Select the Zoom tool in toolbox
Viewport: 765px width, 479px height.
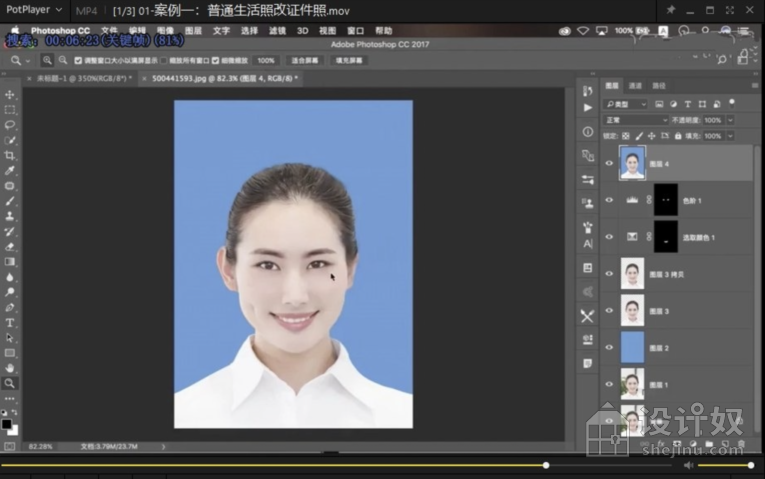click(9, 383)
